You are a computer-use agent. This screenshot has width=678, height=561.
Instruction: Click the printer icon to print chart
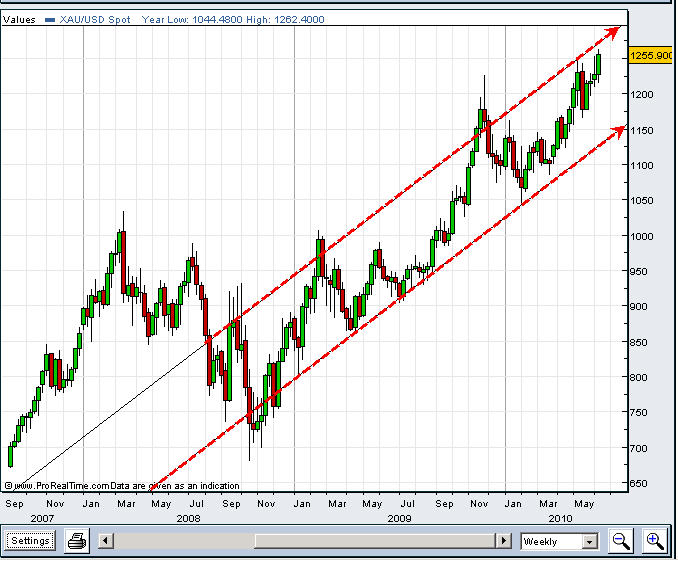pyautogui.click(x=77, y=541)
